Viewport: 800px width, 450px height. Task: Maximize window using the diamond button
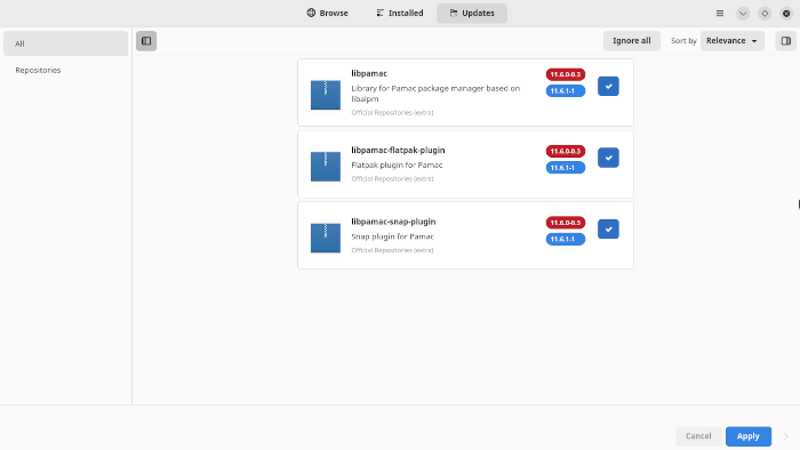tap(764, 13)
